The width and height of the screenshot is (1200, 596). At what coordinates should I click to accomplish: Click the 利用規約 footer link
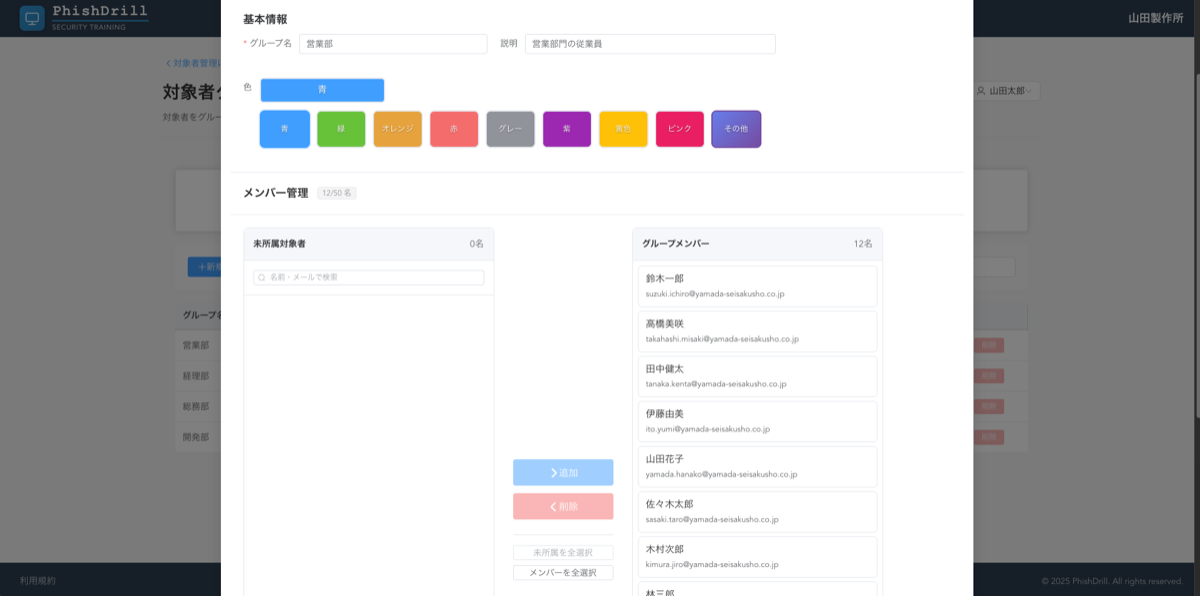(x=38, y=580)
